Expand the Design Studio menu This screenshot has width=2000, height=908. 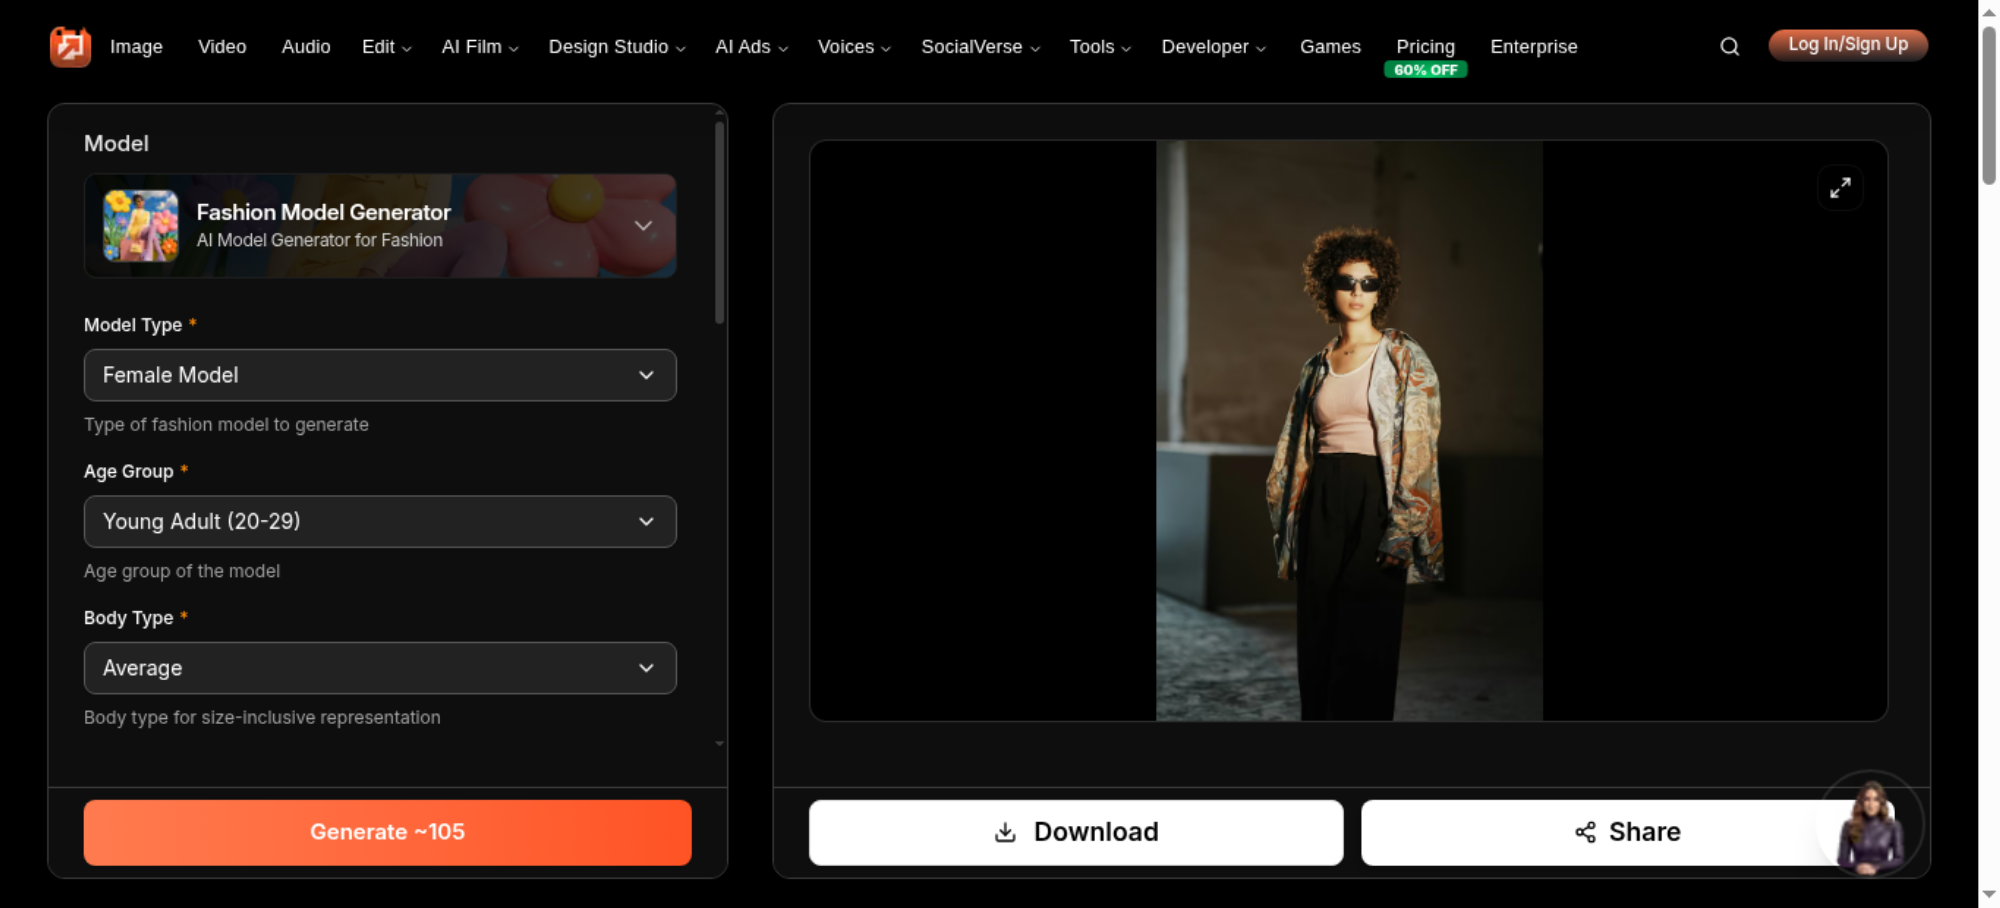[x=617, y=47]
